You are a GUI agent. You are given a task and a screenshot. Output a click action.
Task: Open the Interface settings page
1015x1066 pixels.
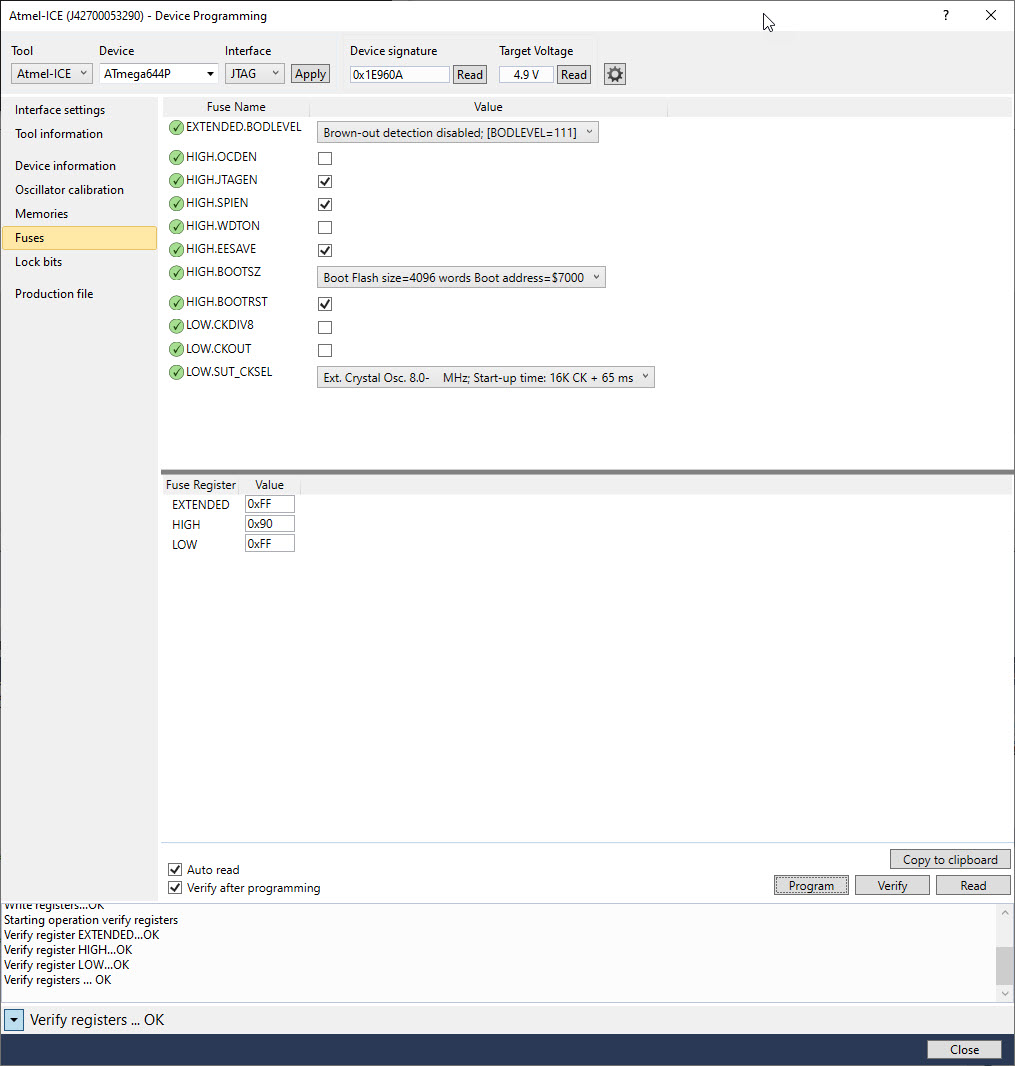(x=60, y=110)
